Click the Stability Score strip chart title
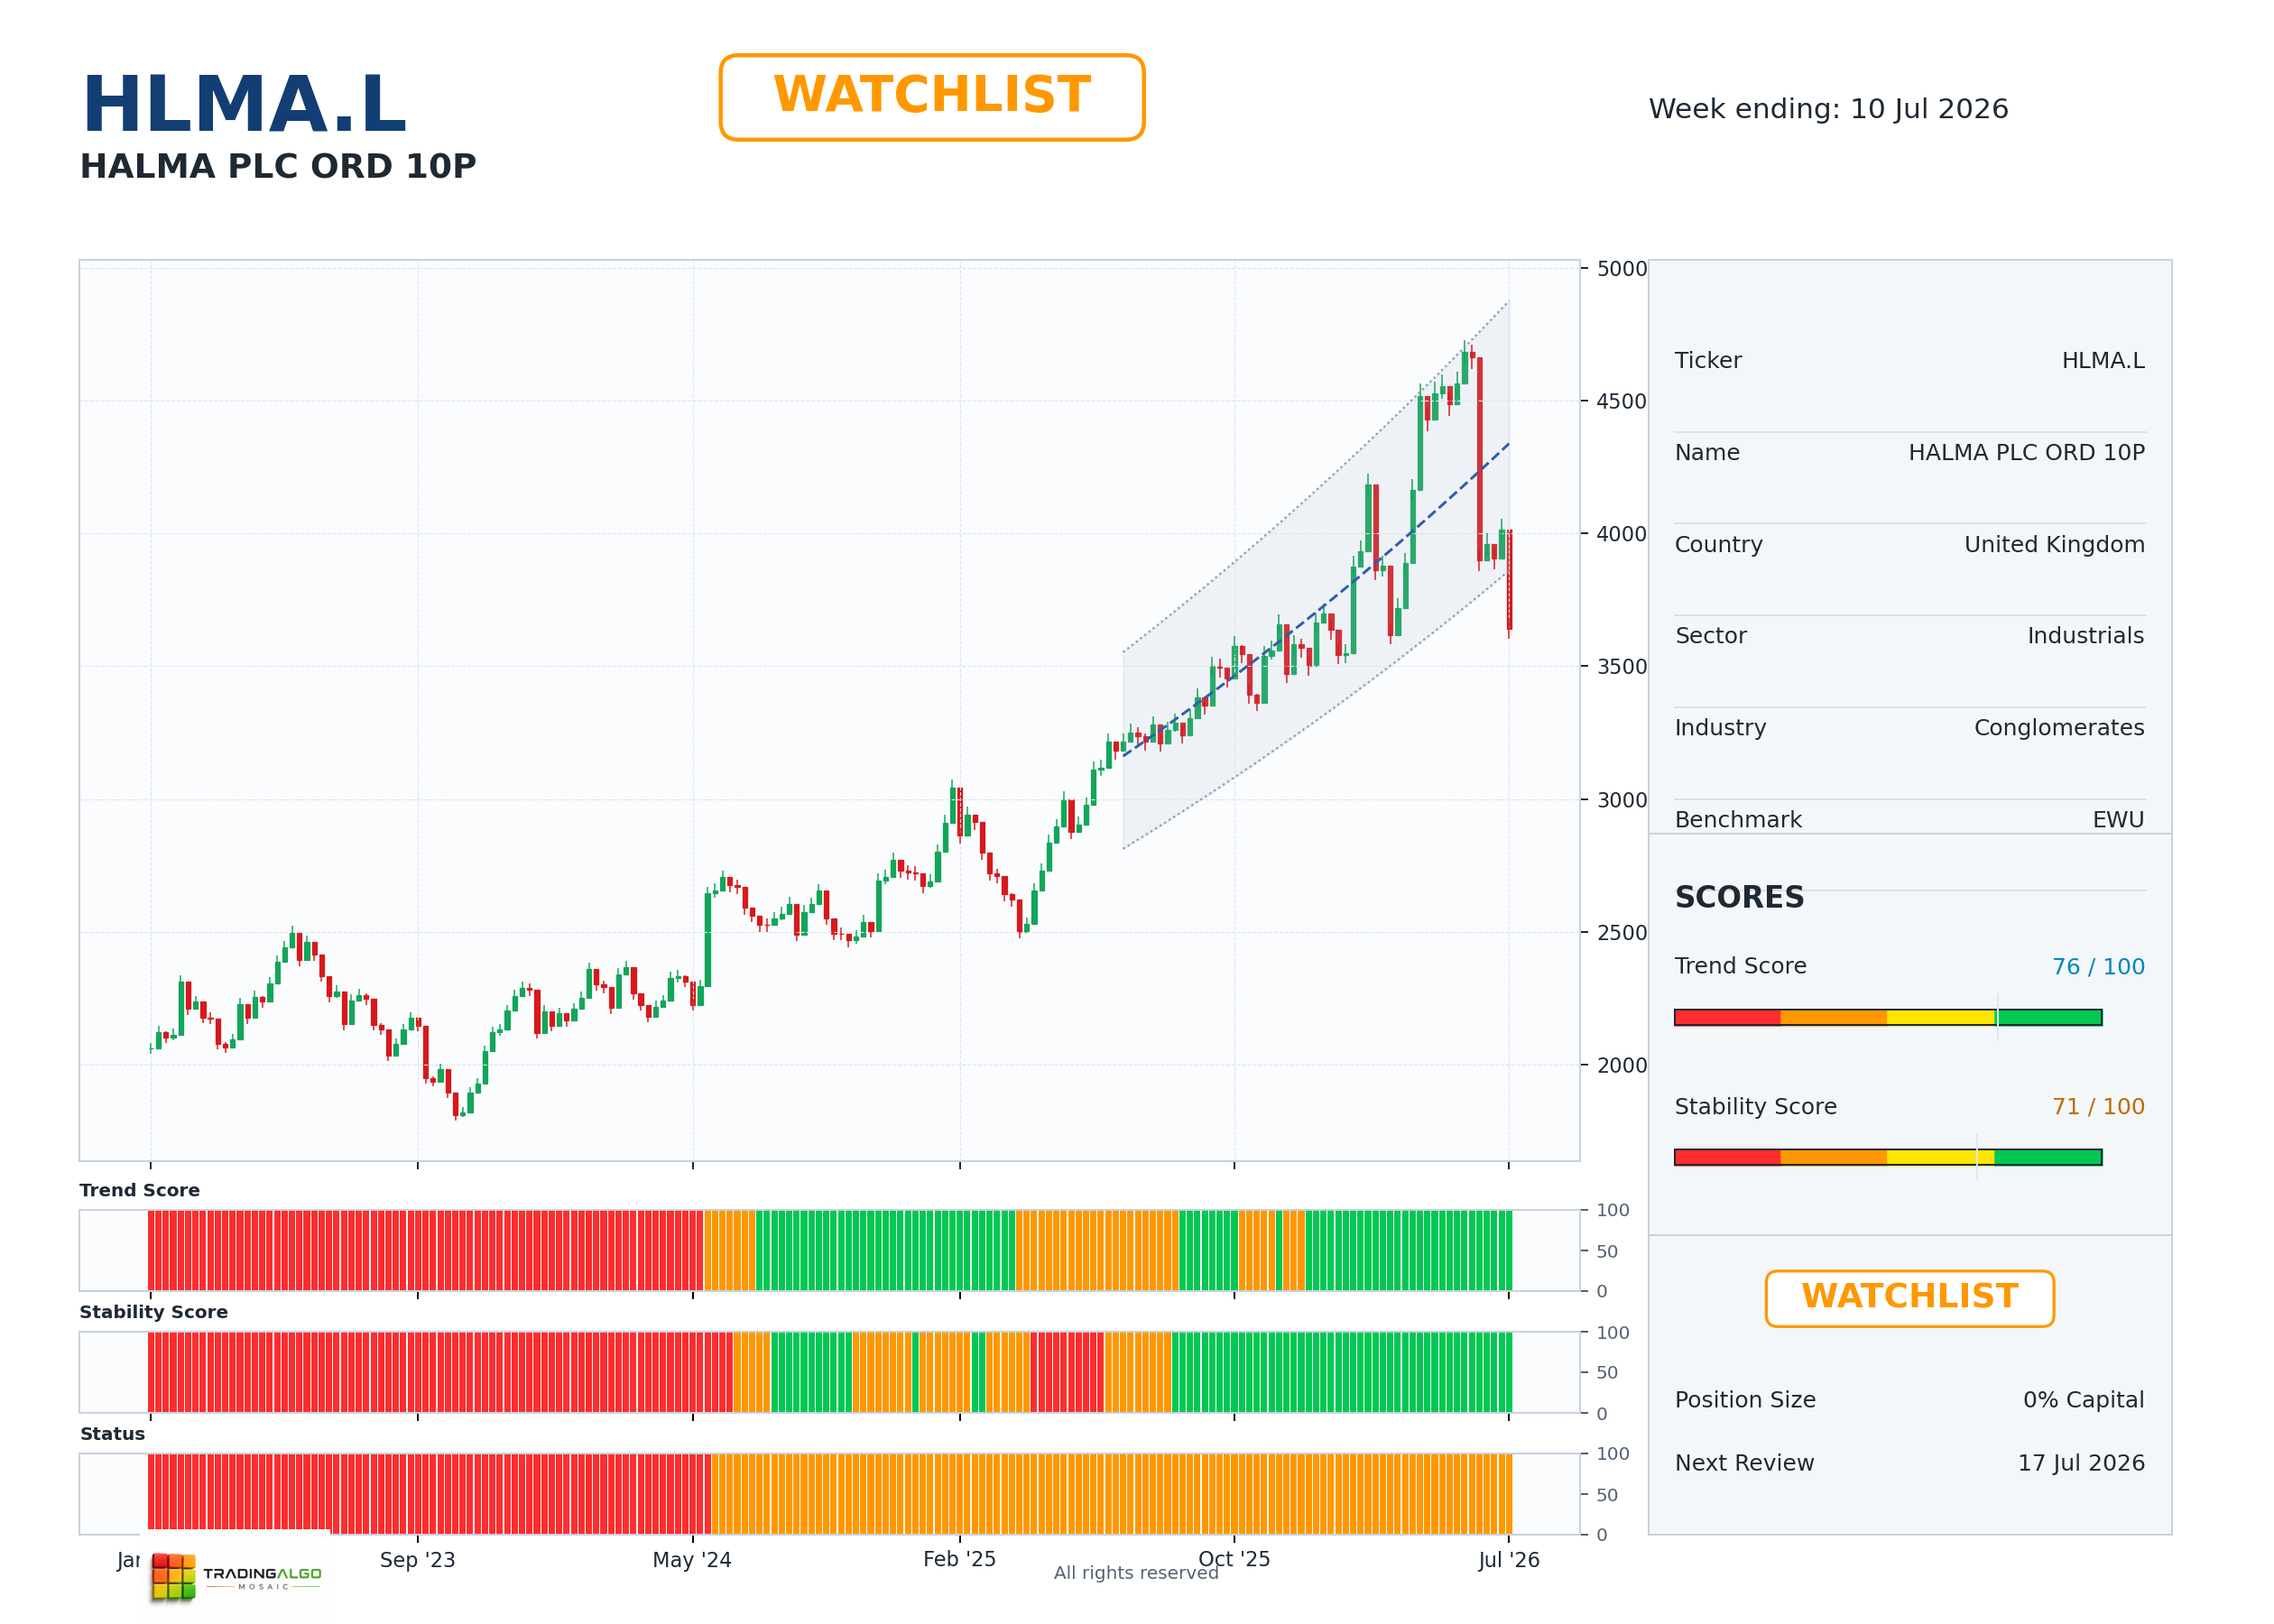This screenshot has height=1624, width=2274. (x=154, y=1312)
